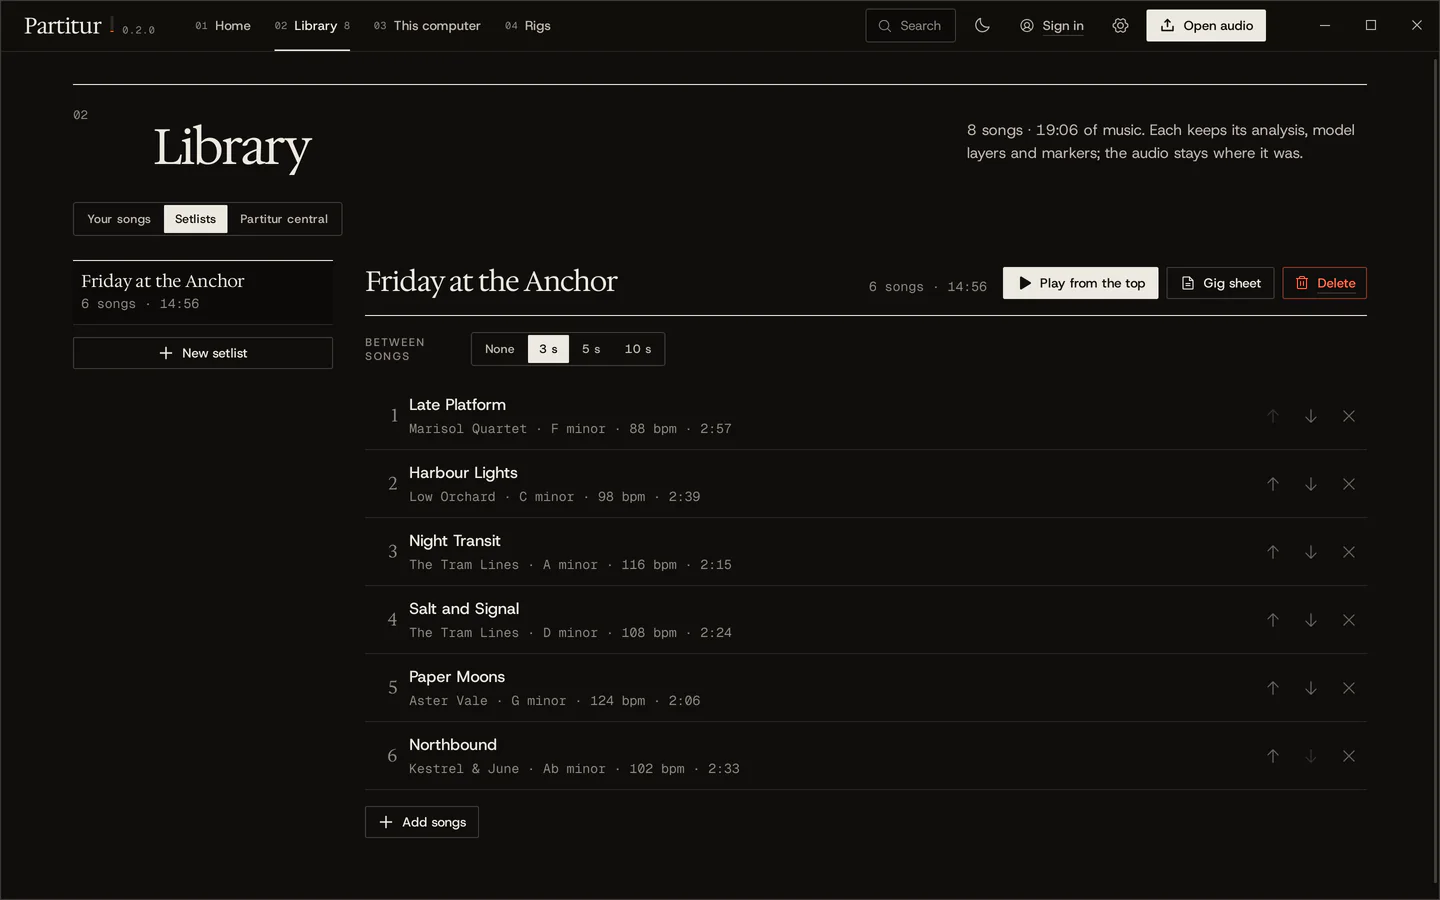Select 5 s gap between songs
The width and height of the screenshot is (1440, 900).
(591, 349)
